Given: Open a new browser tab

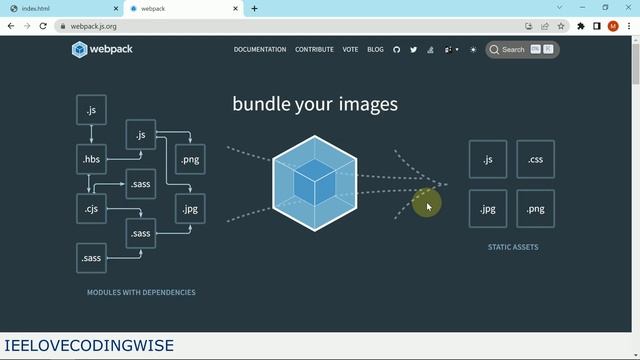Looking at the screenshot, I should click(x=254, y=9).
